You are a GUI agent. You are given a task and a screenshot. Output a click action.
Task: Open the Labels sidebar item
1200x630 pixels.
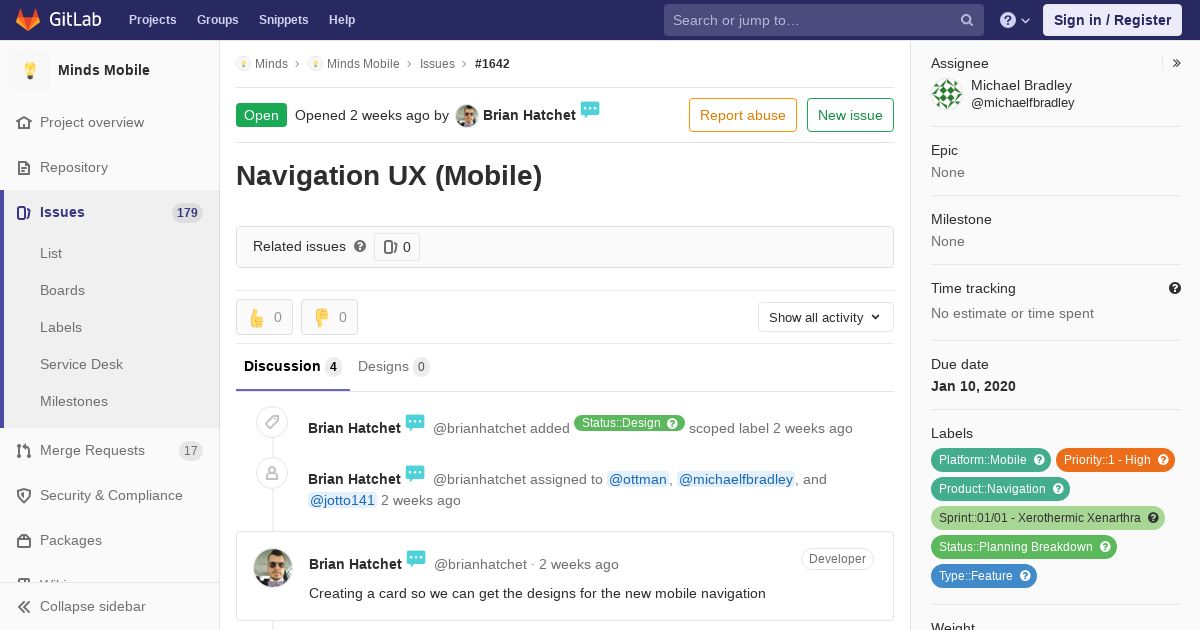(x=61, y=327)
